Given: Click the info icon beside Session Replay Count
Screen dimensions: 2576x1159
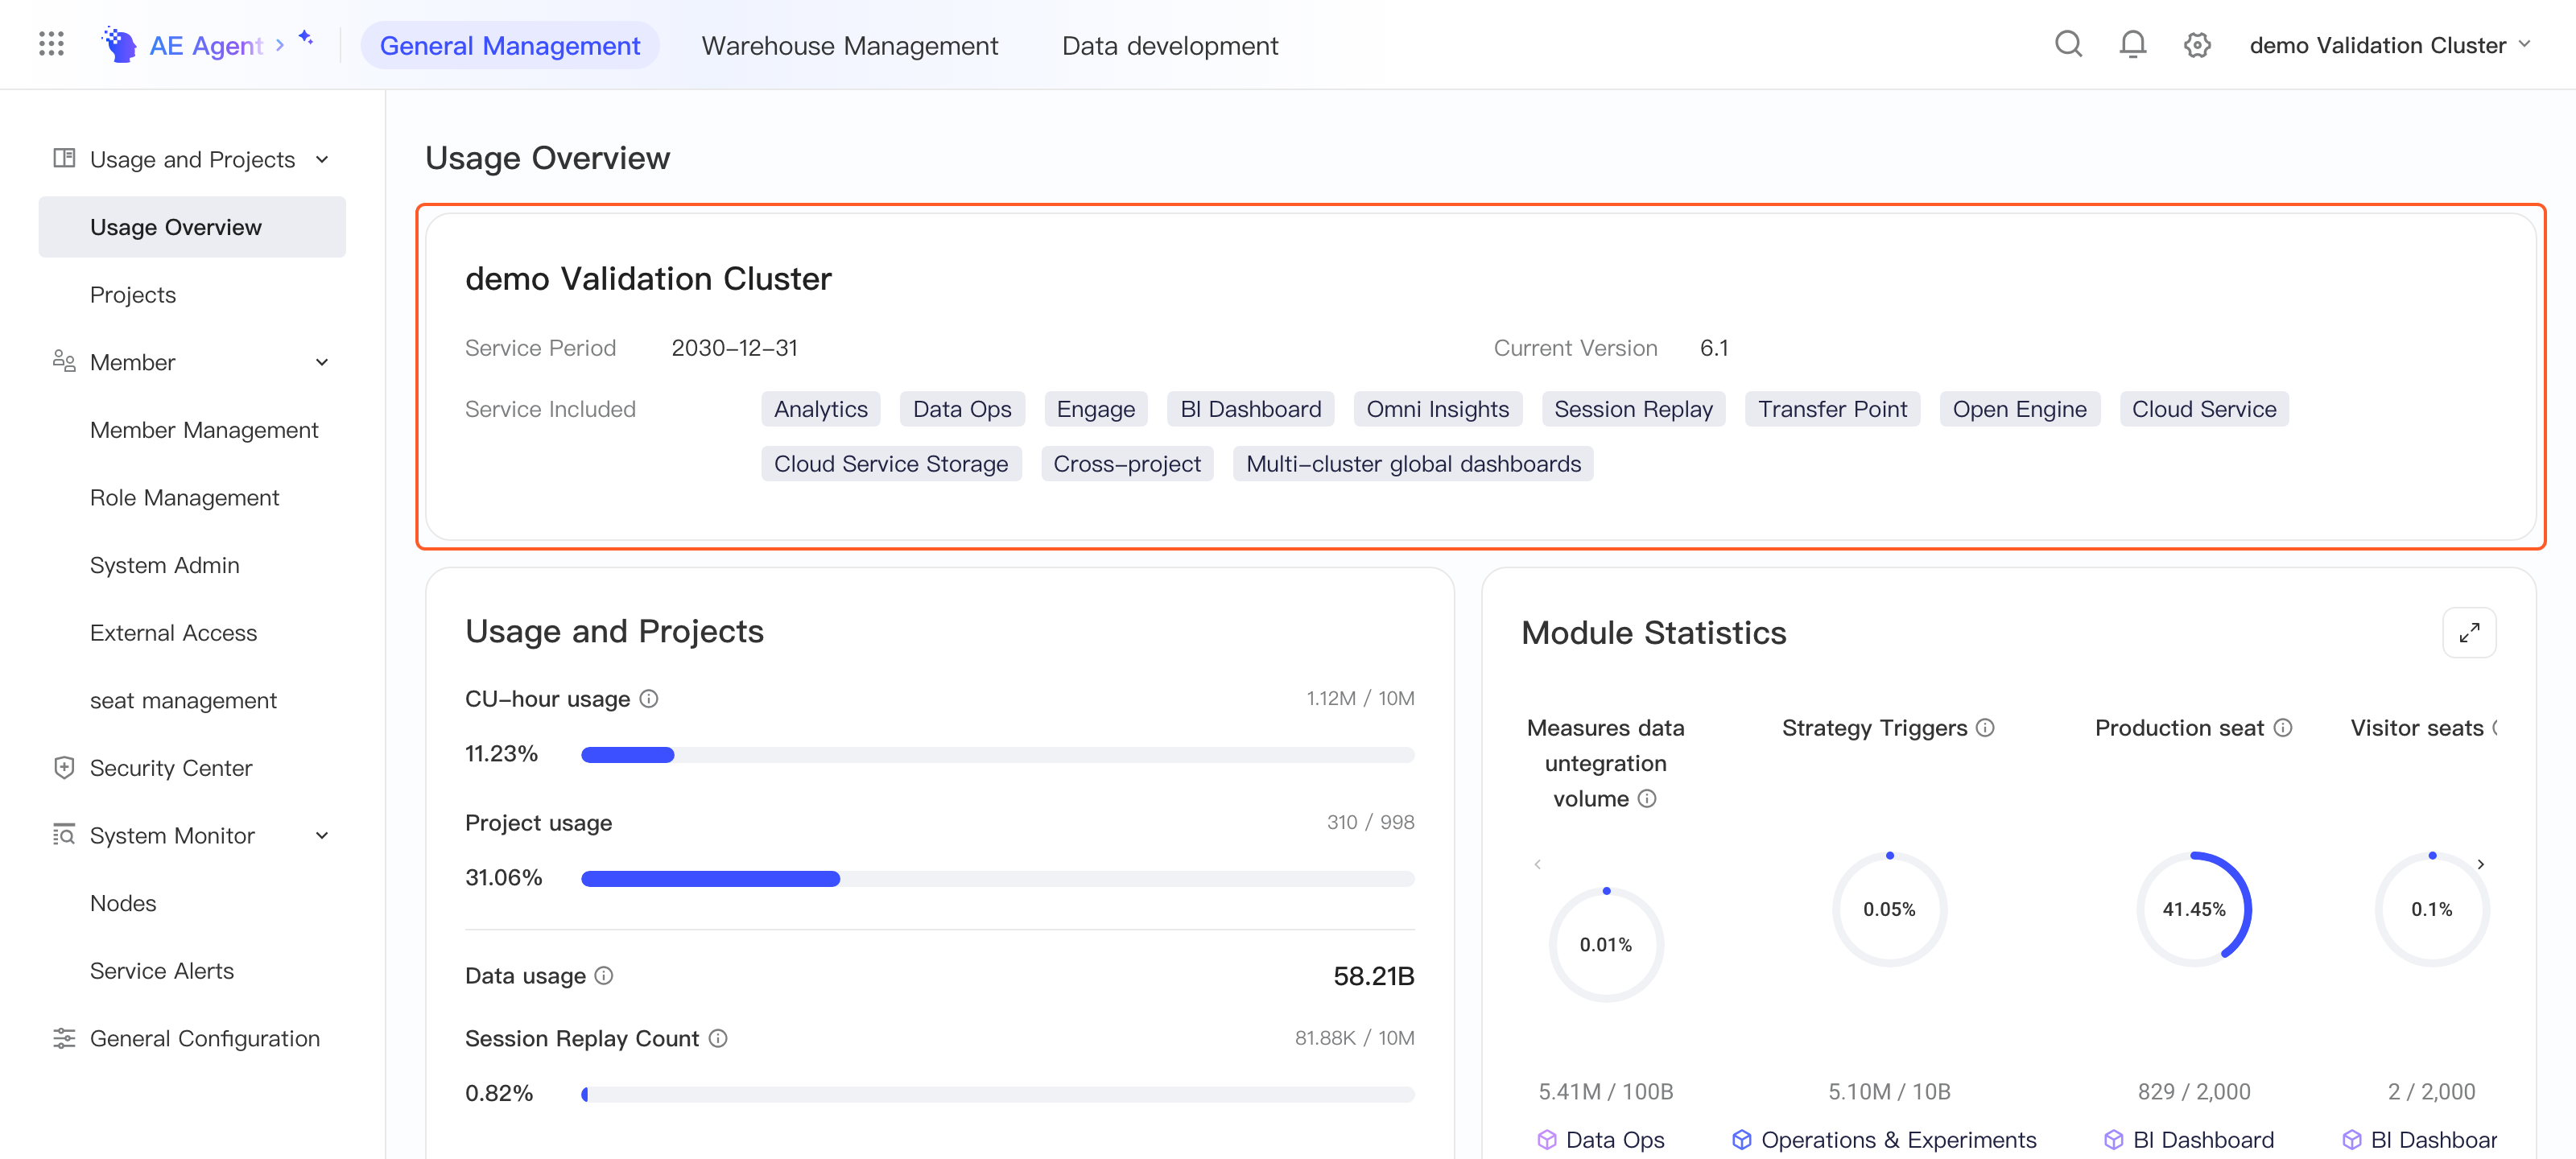Looking at the screenshot, I should click(718, 1038).
